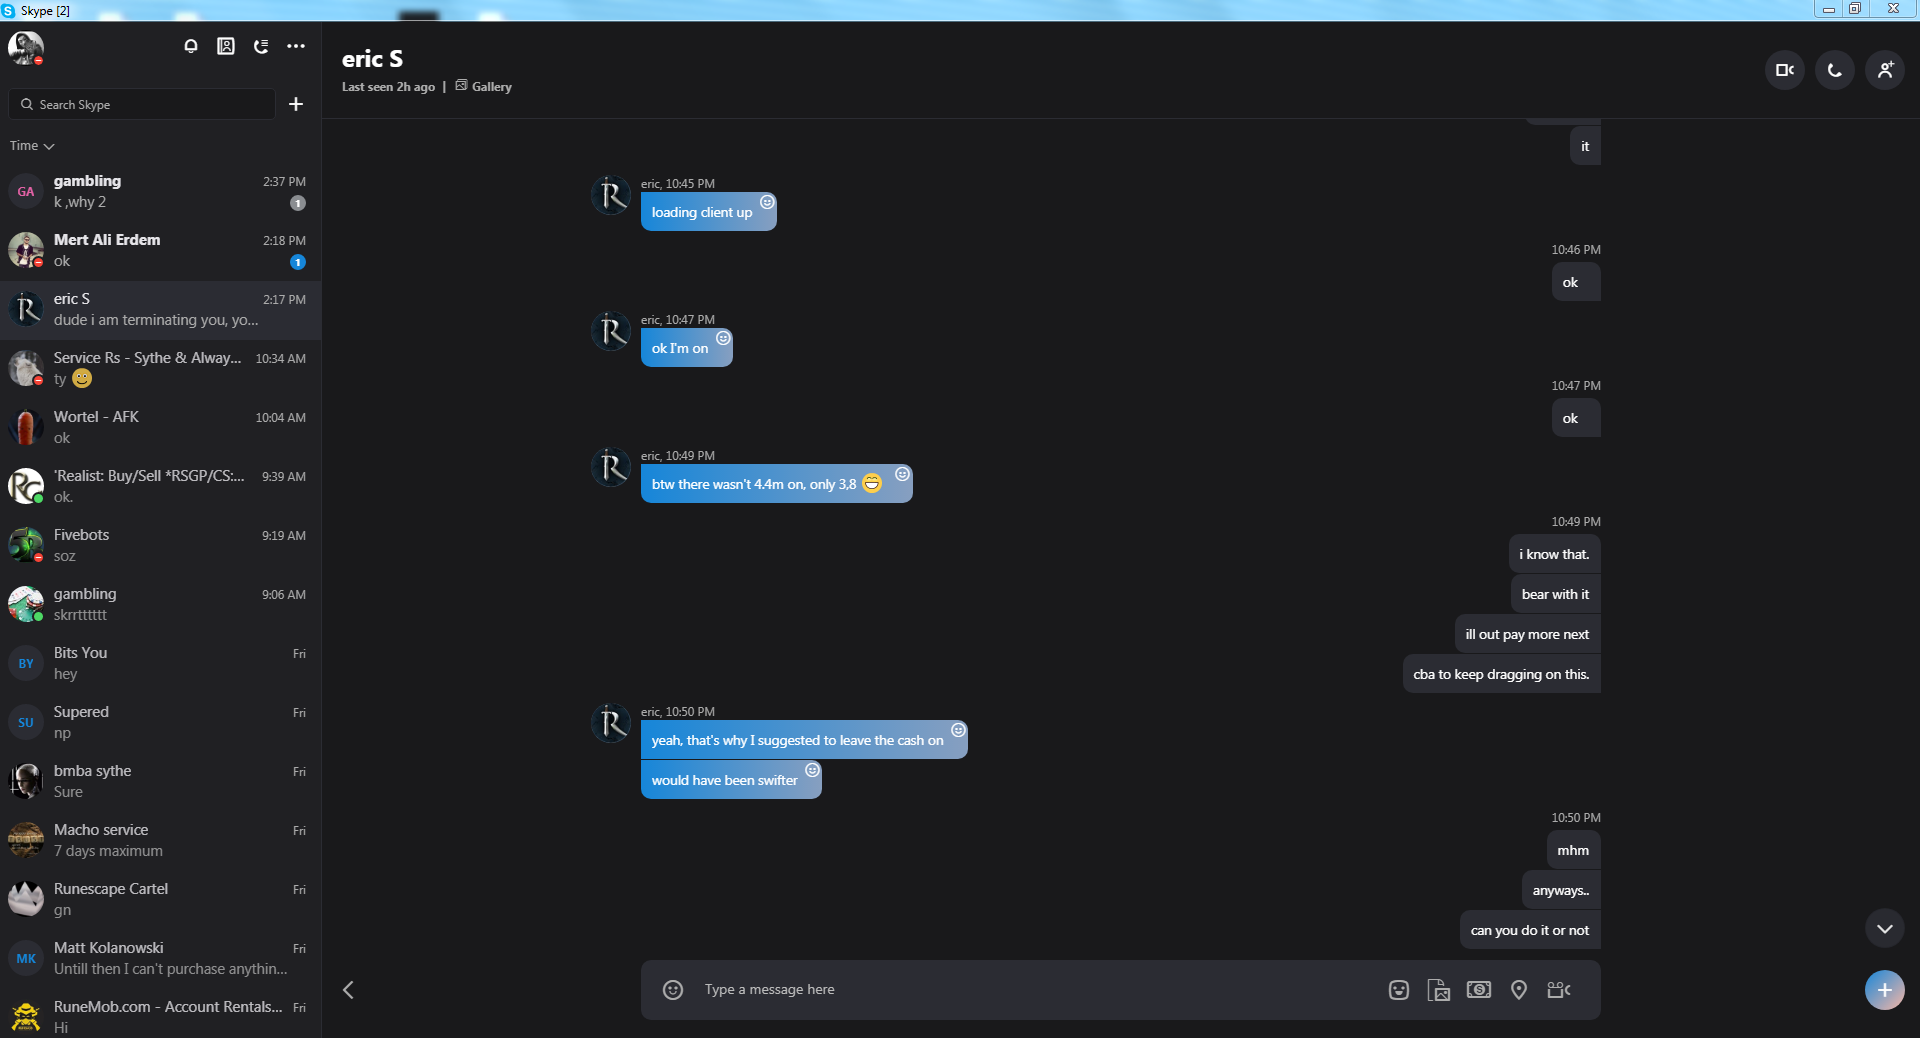Expand the Time sort dropdown
The image size is (1920, 1038).
32,146
